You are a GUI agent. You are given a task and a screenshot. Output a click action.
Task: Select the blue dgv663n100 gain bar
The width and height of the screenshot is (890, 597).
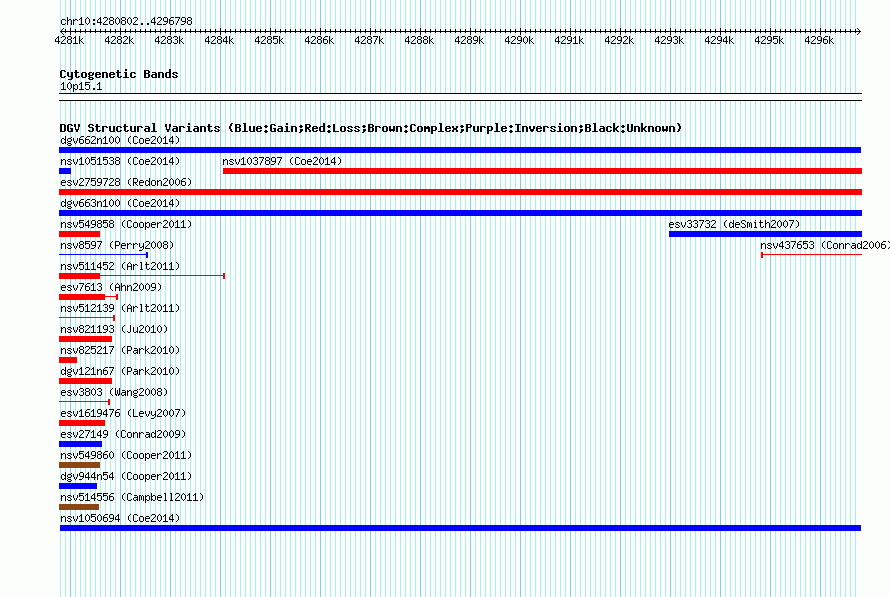460,213
